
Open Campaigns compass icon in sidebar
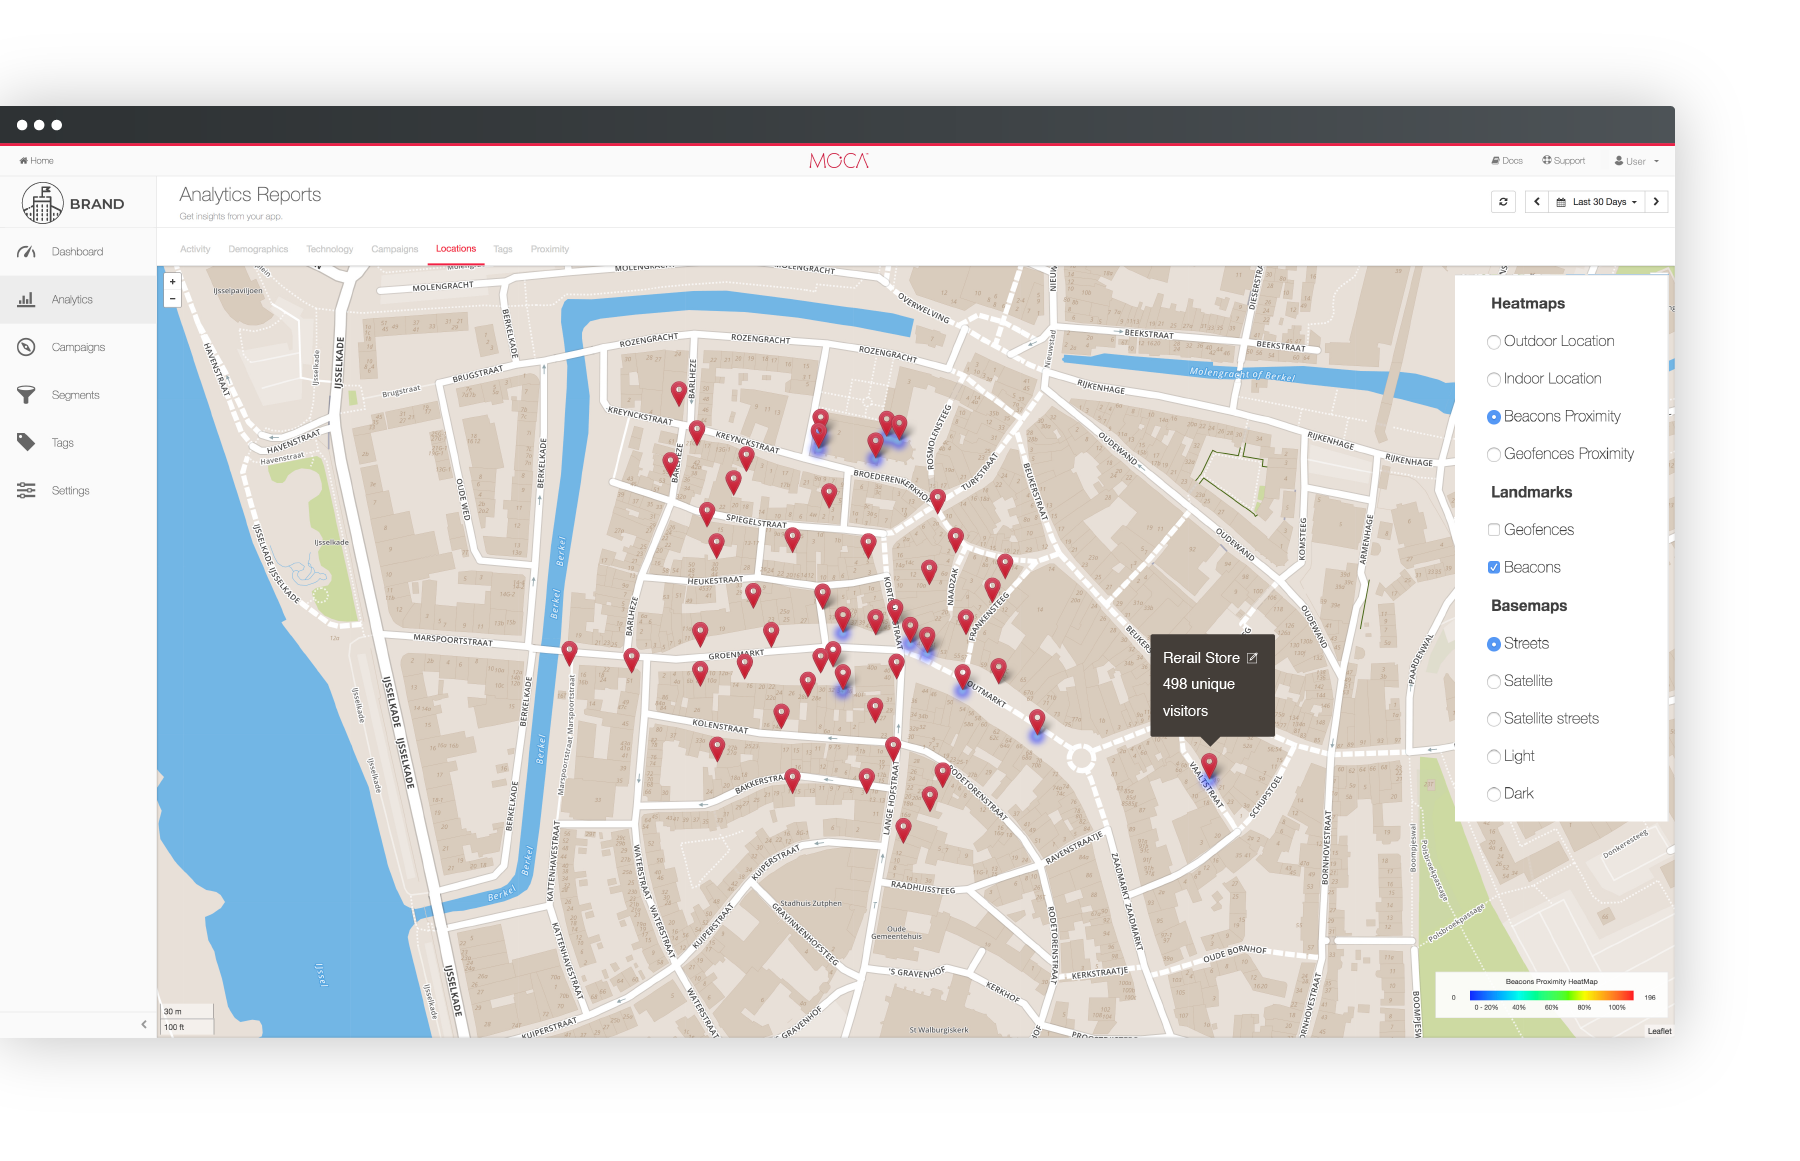point(26,347)
